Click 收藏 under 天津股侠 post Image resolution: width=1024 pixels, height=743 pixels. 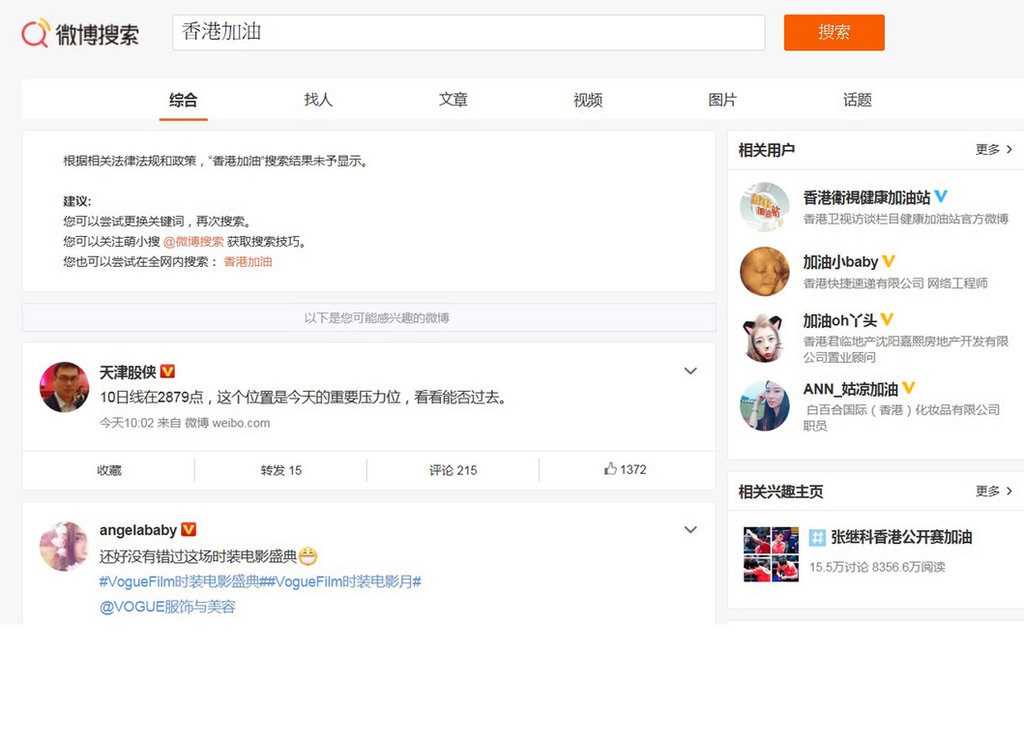(x=109, y=470)
